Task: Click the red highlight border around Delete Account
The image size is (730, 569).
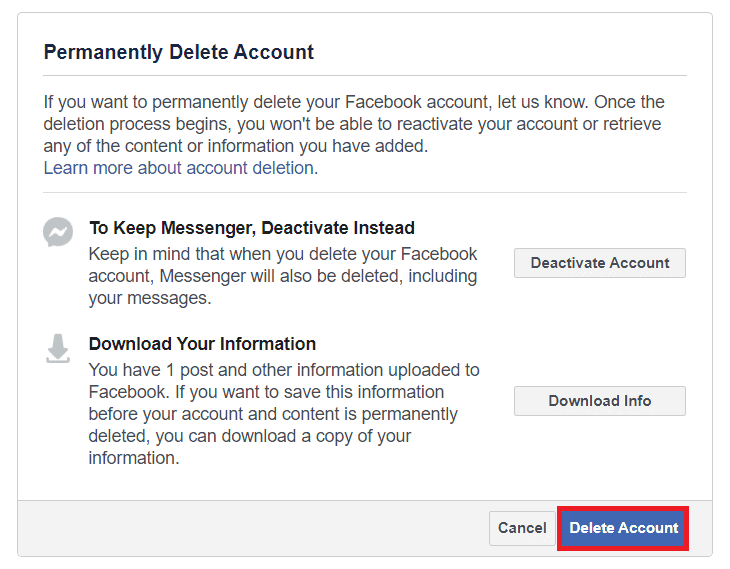Action: click(623, 508)
